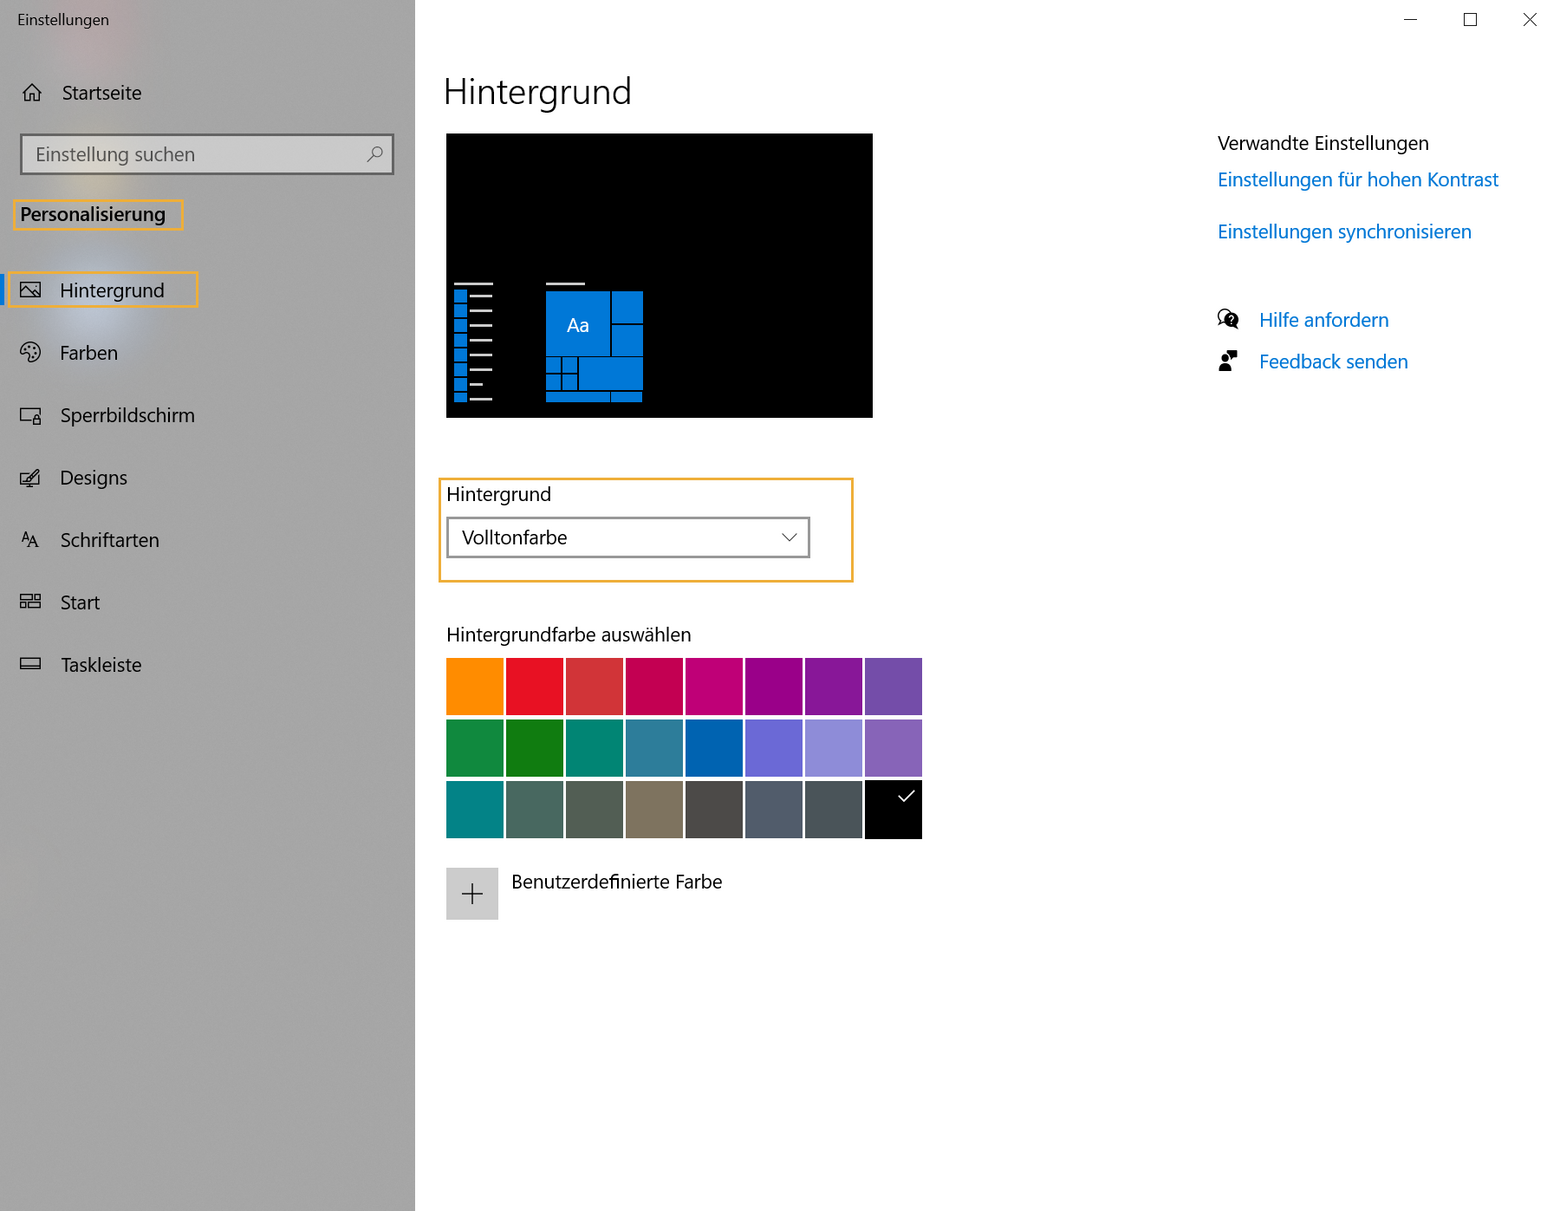Open Einstellungen für hohen Kontrast
This screenshot has height=1211, width=1560.
(1357, 179)
